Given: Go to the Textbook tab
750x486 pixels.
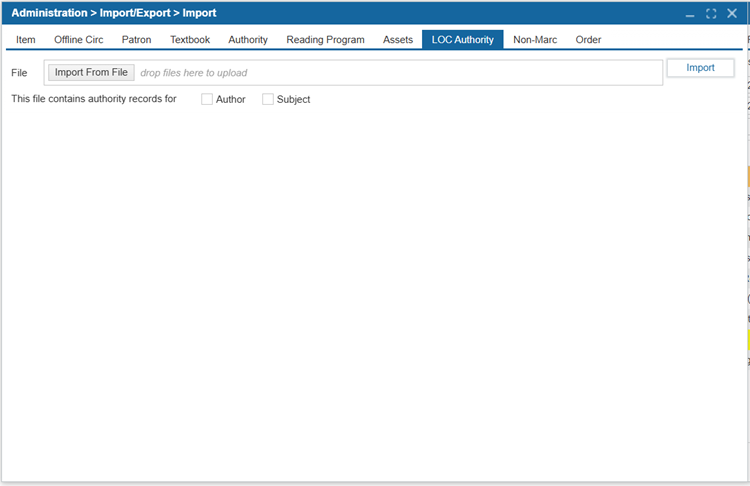Looking at the screenshot, I should [190, 40].
